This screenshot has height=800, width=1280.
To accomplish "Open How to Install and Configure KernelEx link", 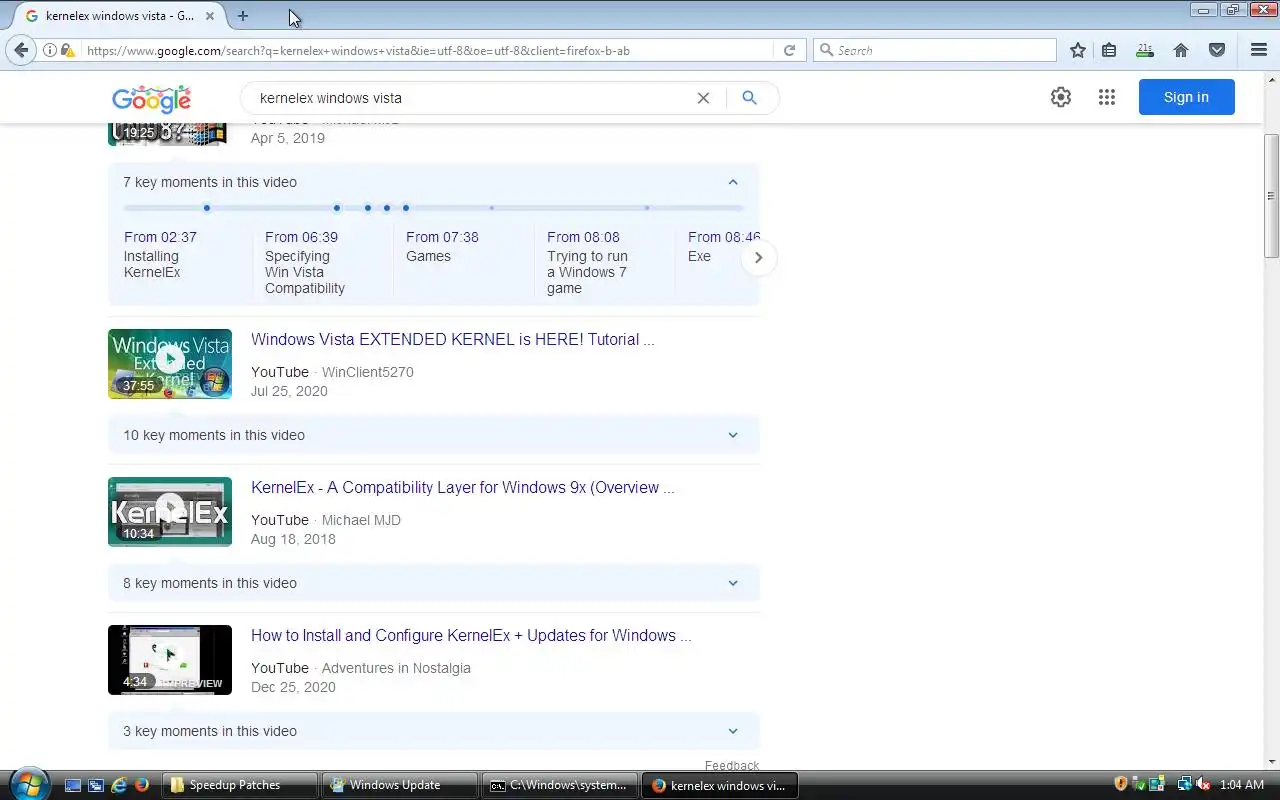I will click(x=471, y=635).
